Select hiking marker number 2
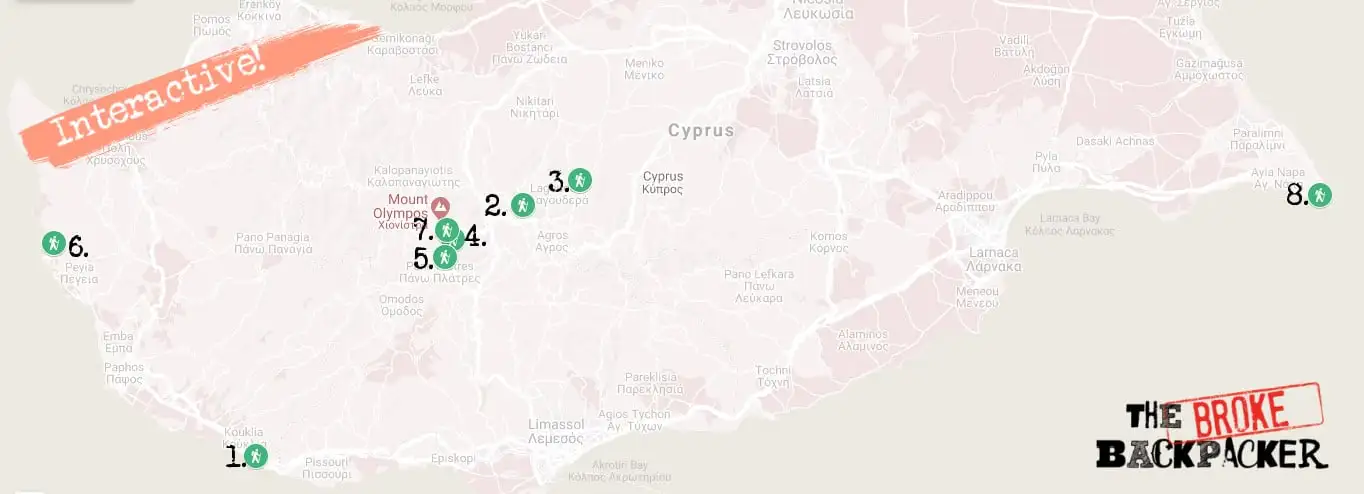Viewport: 1364px width, 494px height. pos(522,205)
